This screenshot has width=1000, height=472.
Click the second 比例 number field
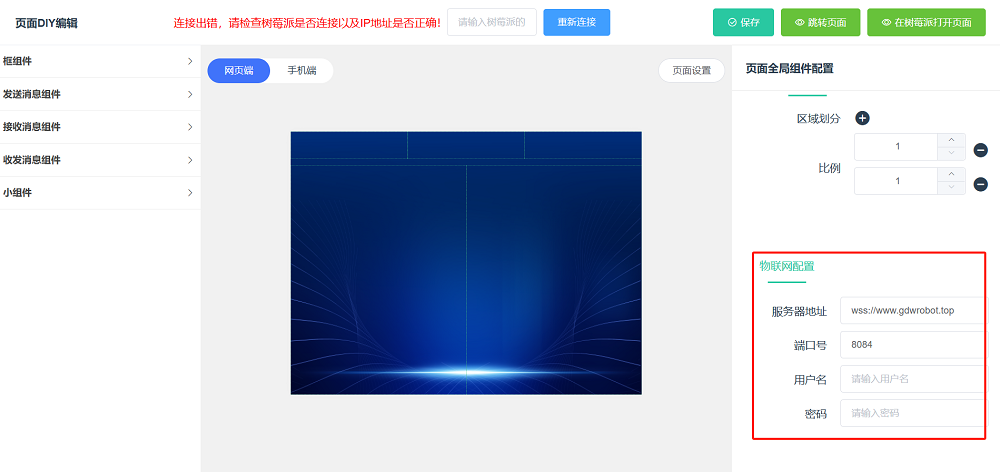click(897, 181)
